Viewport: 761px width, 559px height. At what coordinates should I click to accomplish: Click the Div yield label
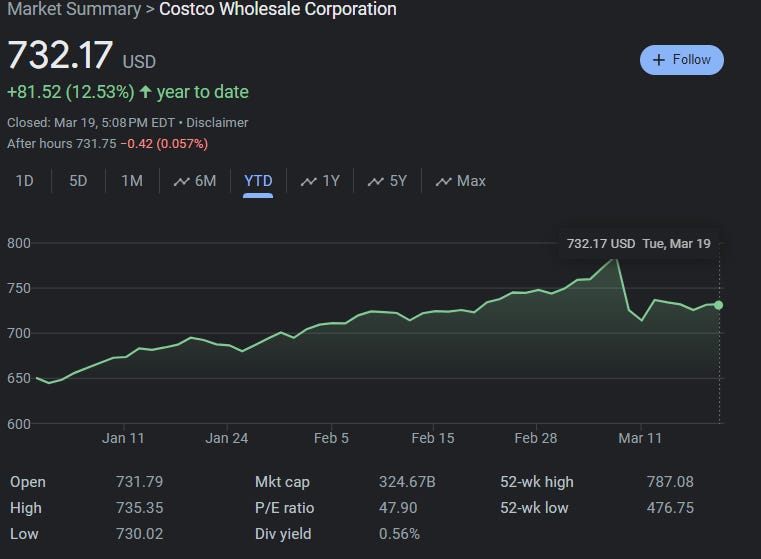tap(283, 534)
